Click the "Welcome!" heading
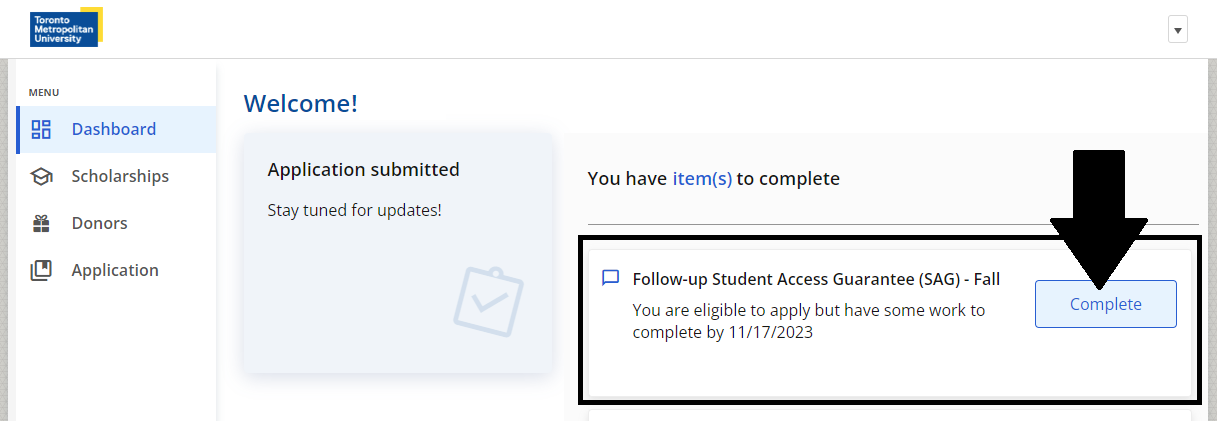The height and width of the screenshot is (421, 1217). point(300,103)
